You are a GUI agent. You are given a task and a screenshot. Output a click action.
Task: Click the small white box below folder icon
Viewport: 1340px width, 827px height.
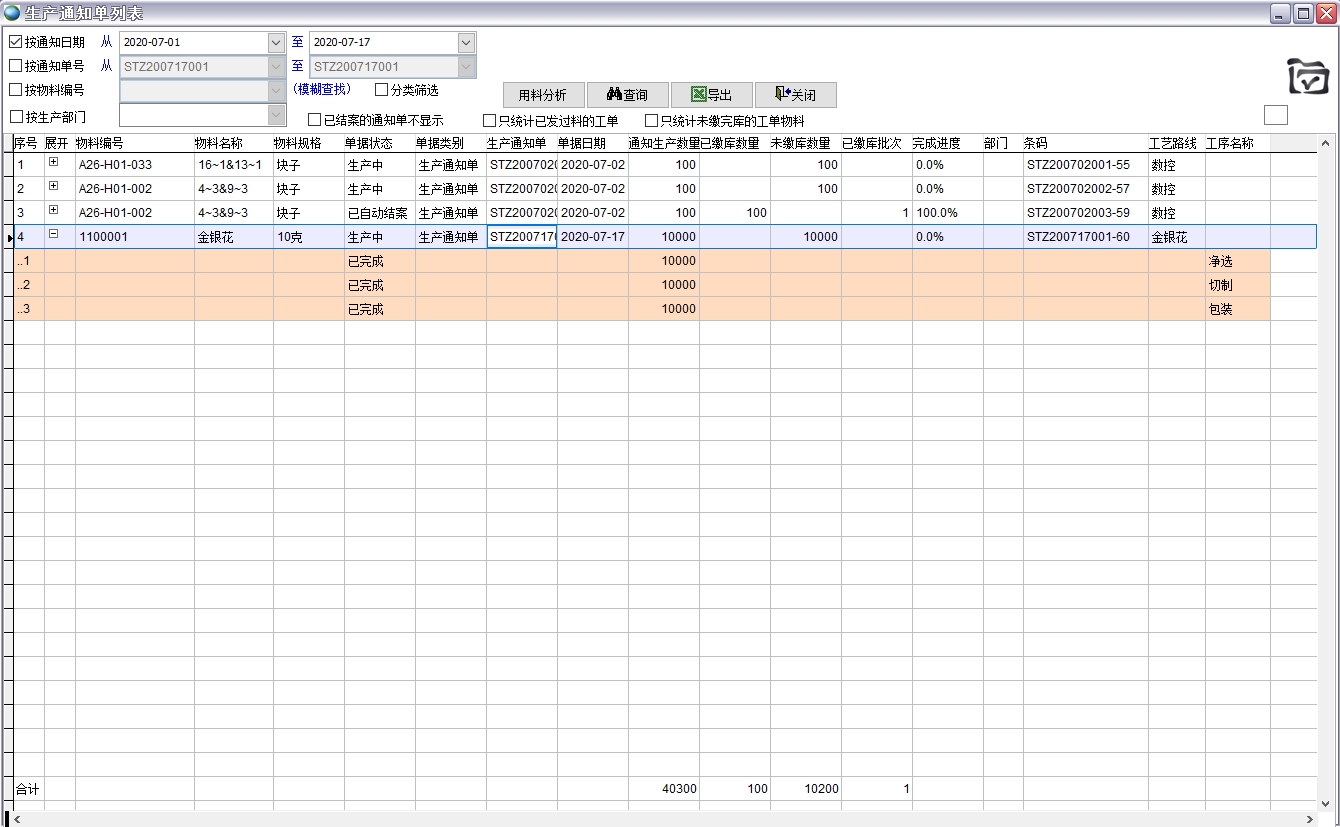[x=1275, y=115]
